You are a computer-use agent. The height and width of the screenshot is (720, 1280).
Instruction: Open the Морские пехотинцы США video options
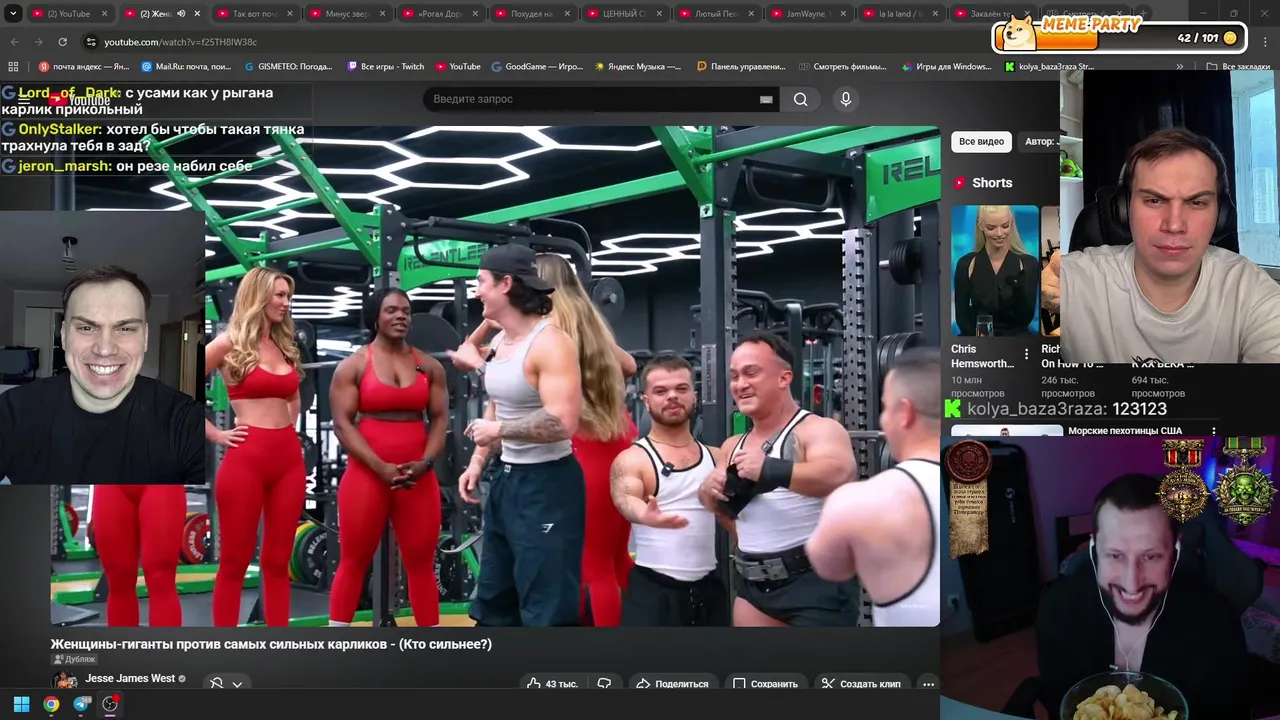pyautogui.click(x=1214, y=432)
